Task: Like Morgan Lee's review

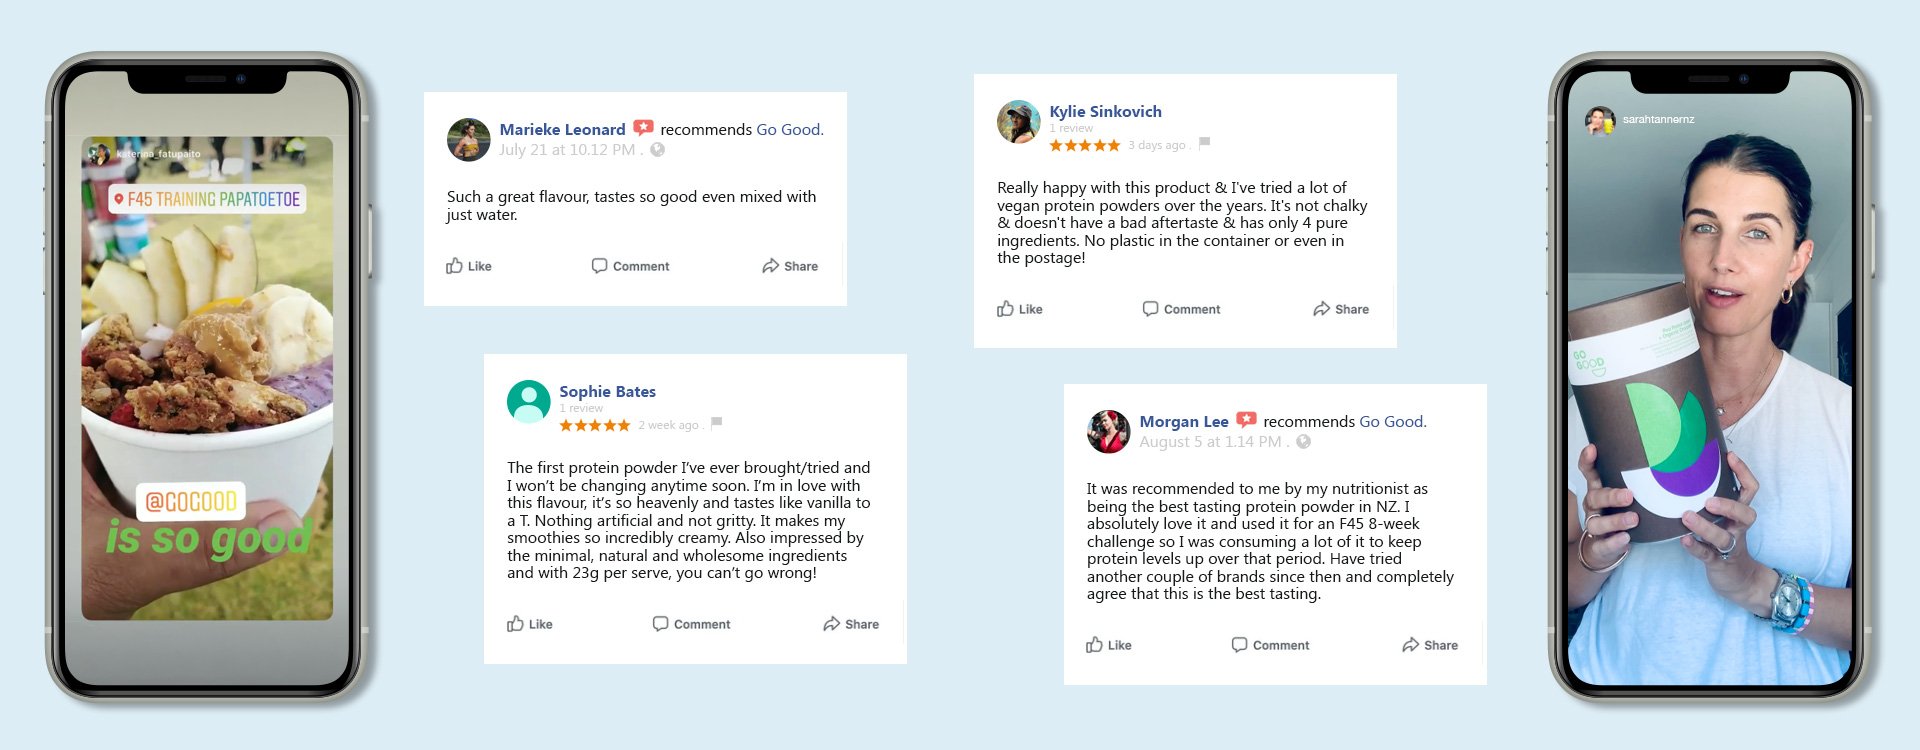Action: pos(1108,645)
